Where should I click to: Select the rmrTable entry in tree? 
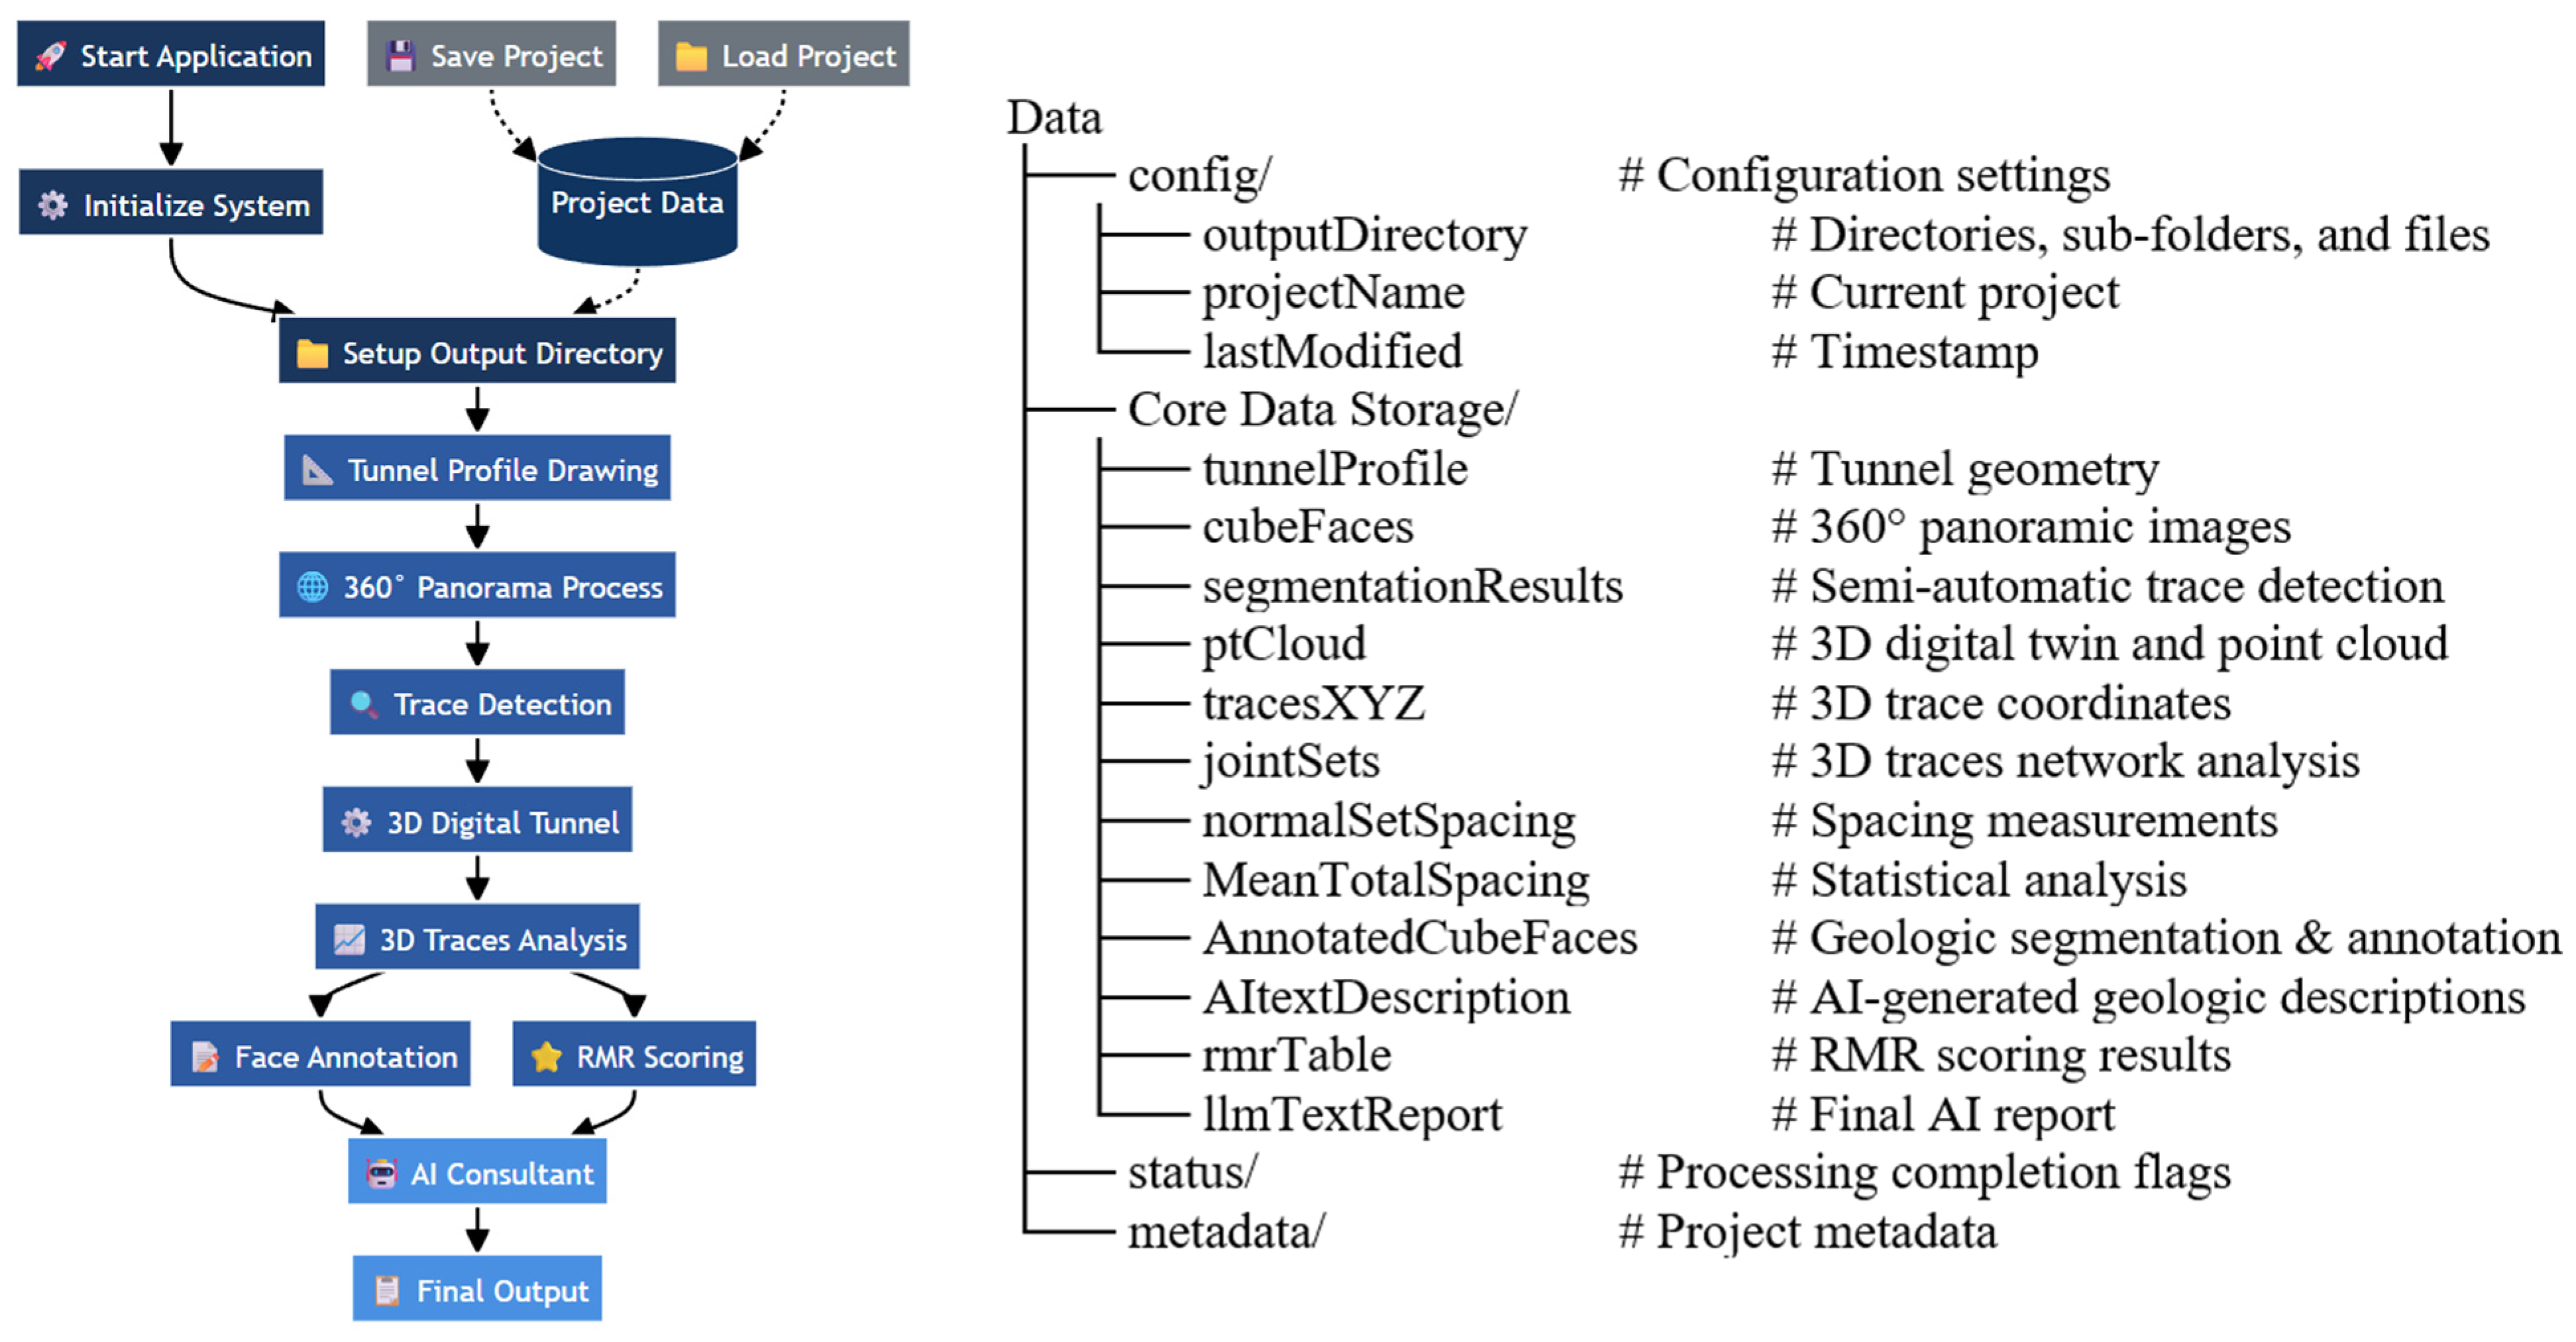[1296, 1055]
